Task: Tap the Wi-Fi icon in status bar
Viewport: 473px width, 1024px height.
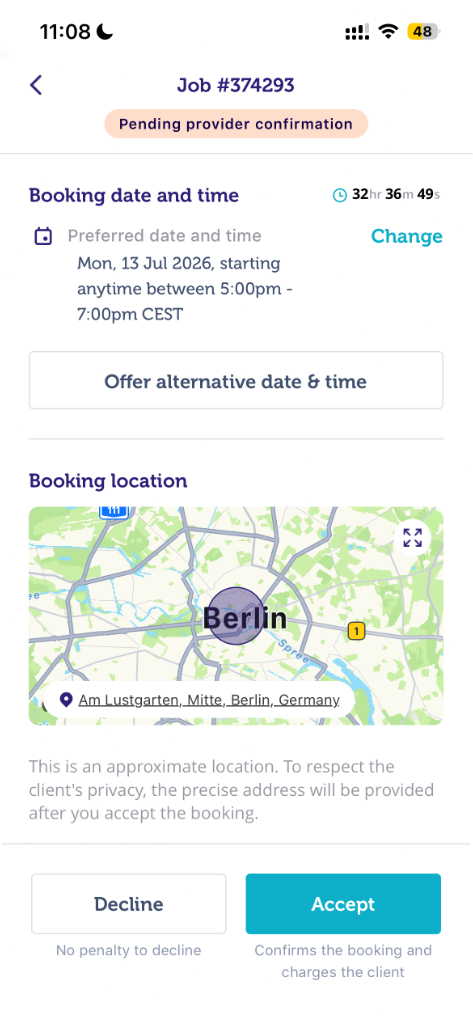Action: click(x=389, y=31)
